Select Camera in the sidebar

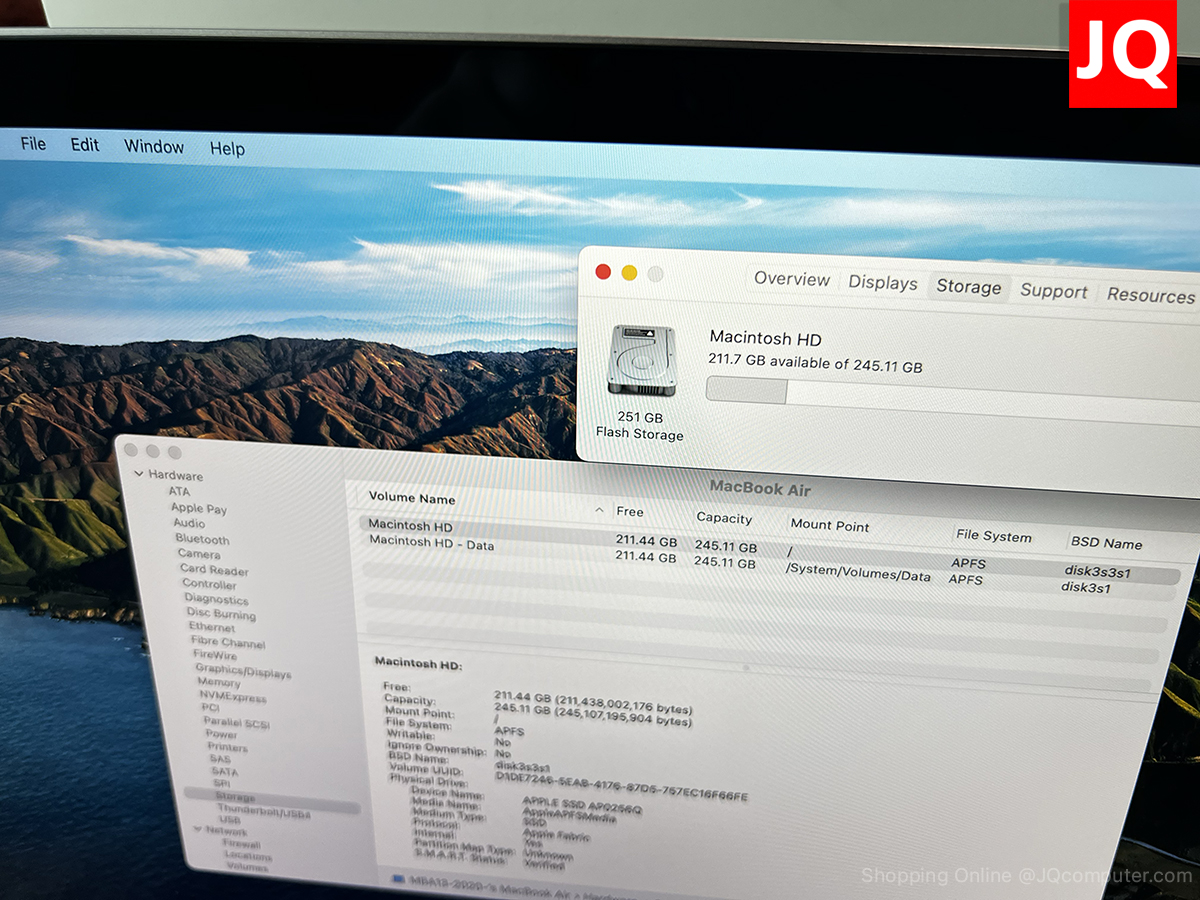[199, 554]
